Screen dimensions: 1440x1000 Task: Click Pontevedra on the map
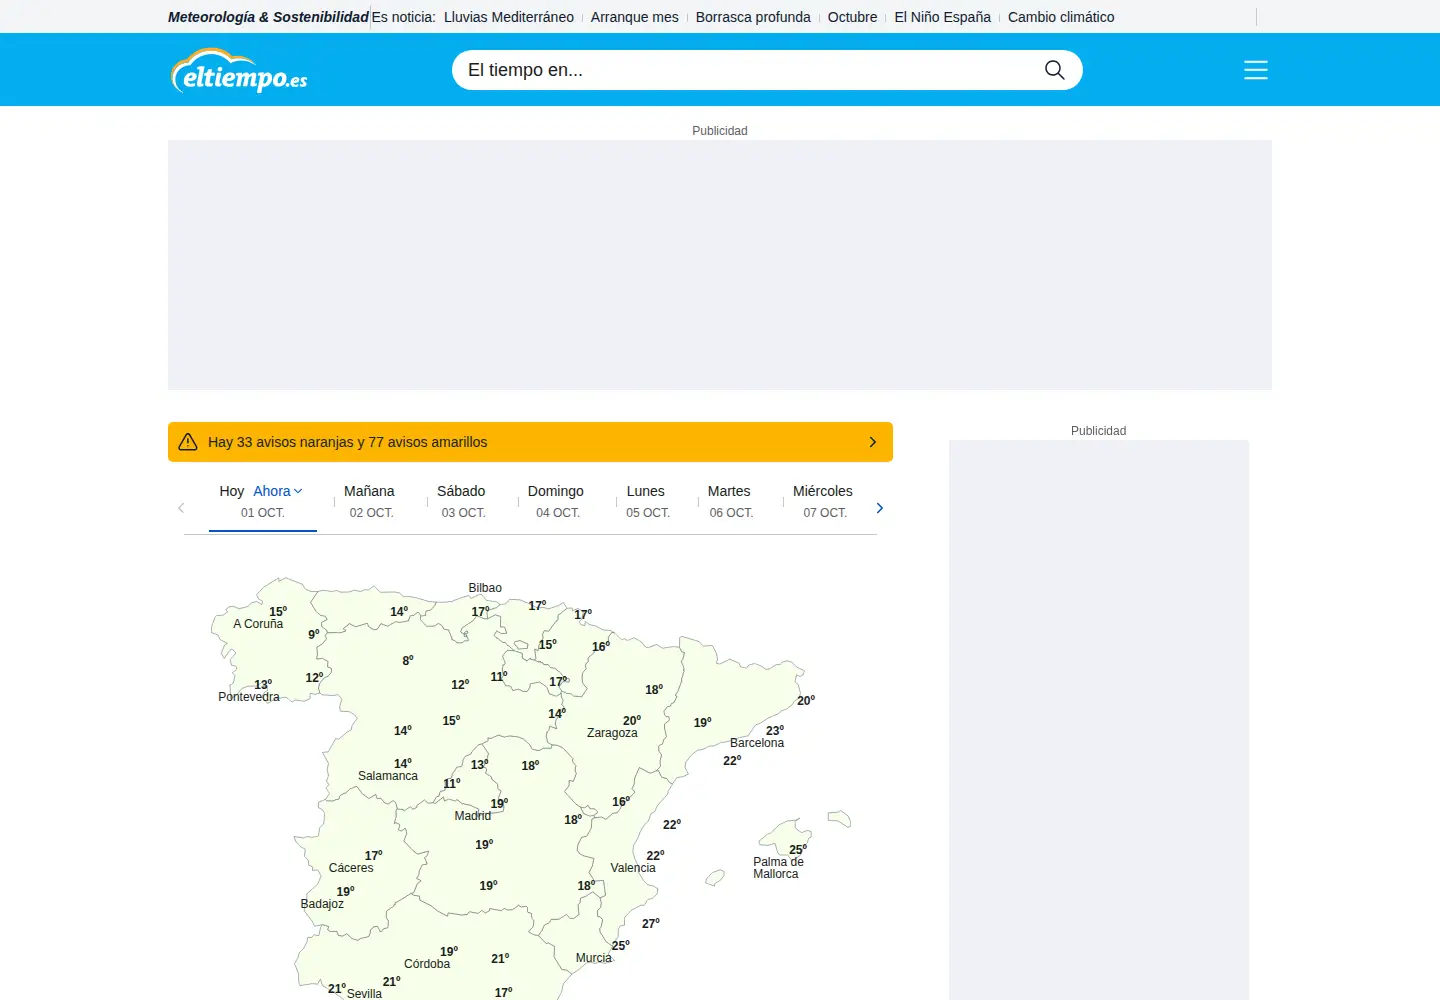pyautogui.click(x=249, y=697)
